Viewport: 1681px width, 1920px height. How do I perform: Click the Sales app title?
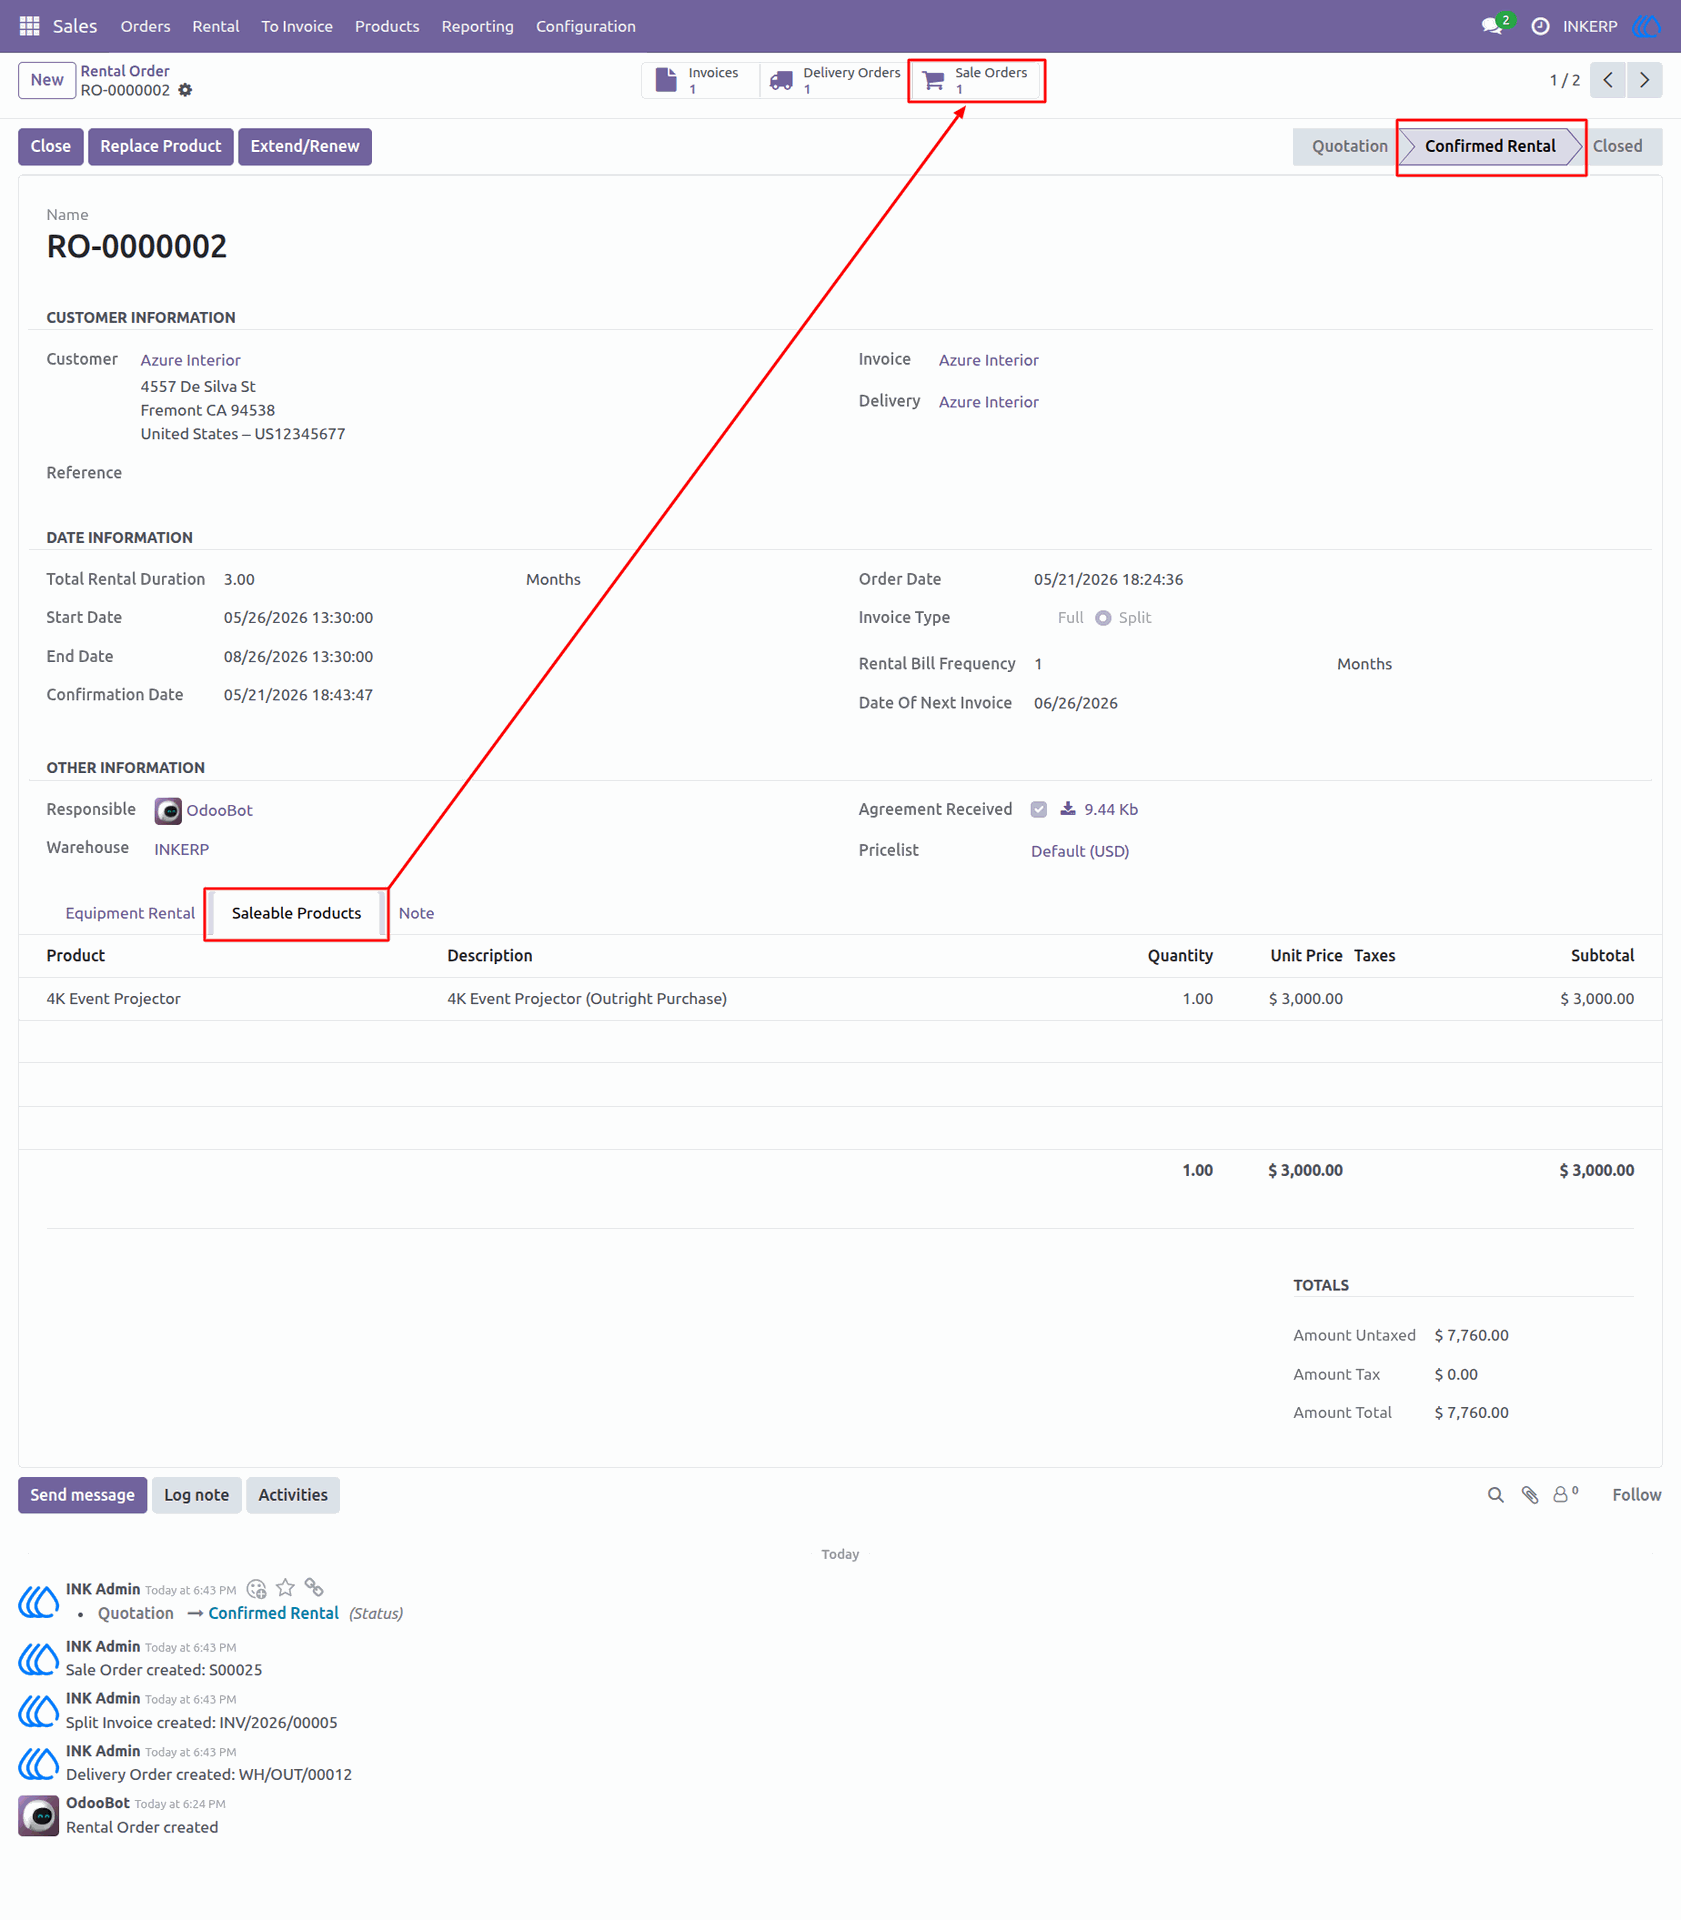pos(75,26)
